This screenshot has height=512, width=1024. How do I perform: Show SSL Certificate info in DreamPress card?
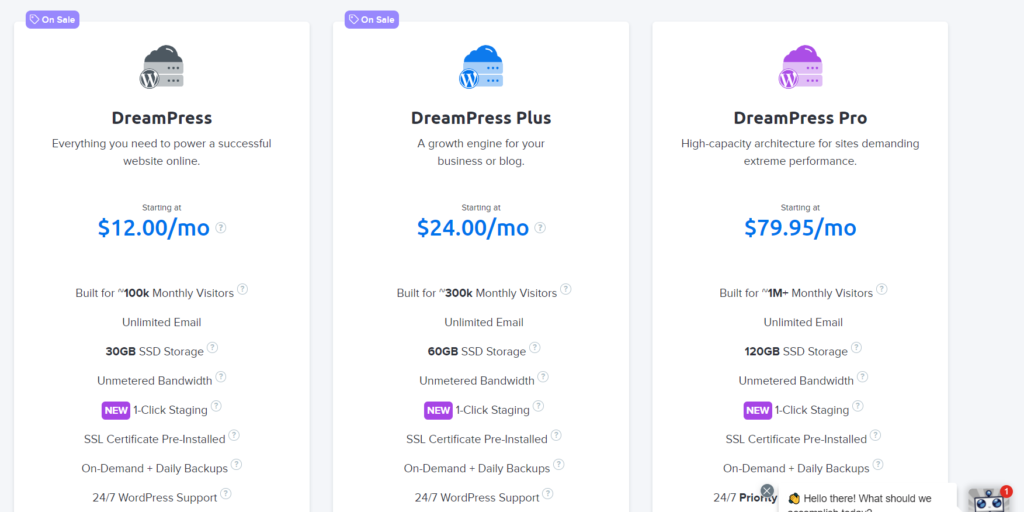coord(234,435)
